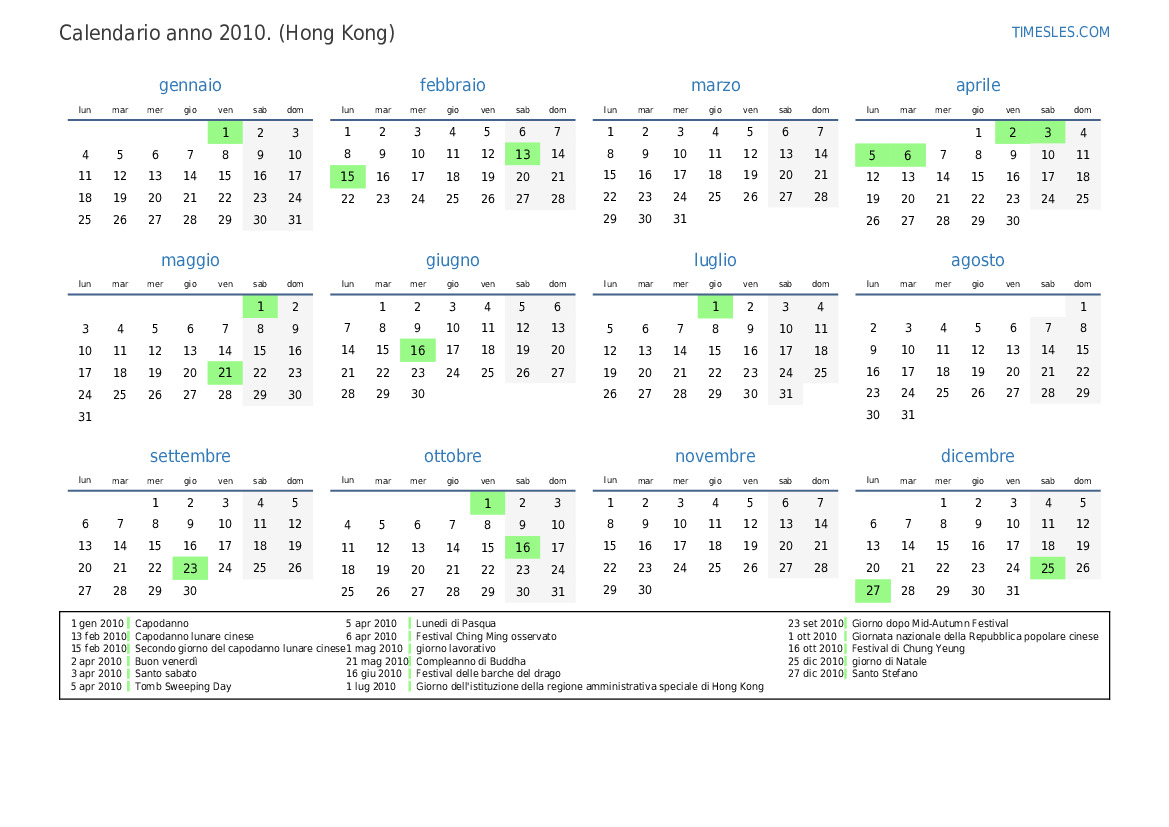Select highlighted 23 in settembre
The image size is (1169, 827).
pyautogui.click(x=190, y=568)
